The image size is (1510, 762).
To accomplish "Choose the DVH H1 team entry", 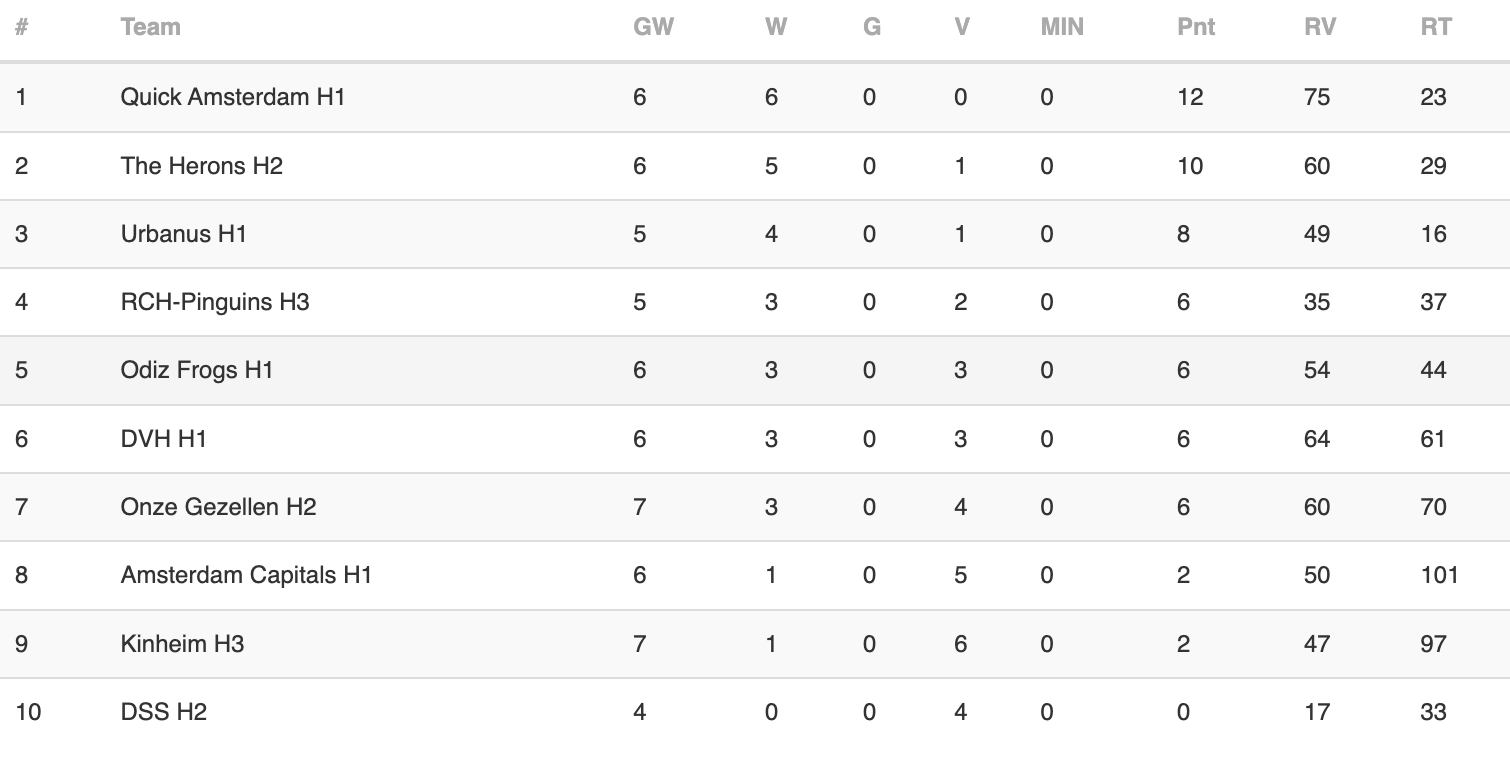I will coord(164,439).
